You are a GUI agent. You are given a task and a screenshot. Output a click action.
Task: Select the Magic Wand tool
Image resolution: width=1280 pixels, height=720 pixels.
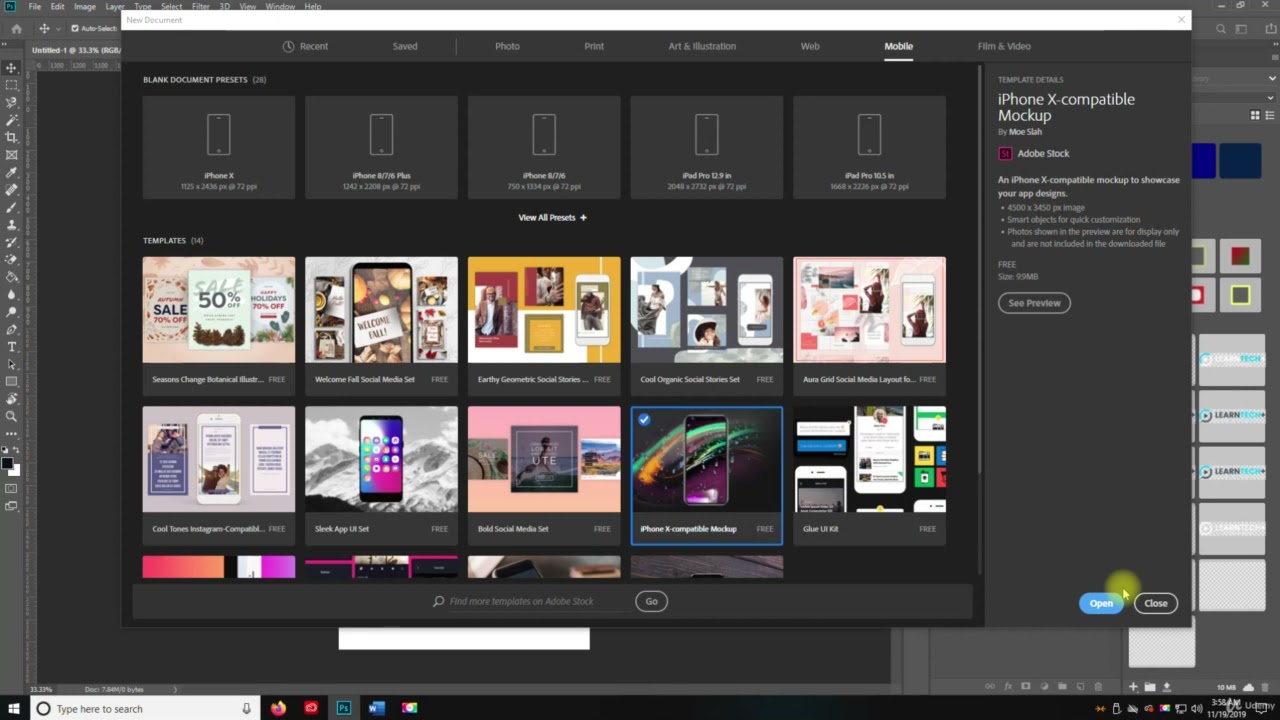[x=12, y=120]
